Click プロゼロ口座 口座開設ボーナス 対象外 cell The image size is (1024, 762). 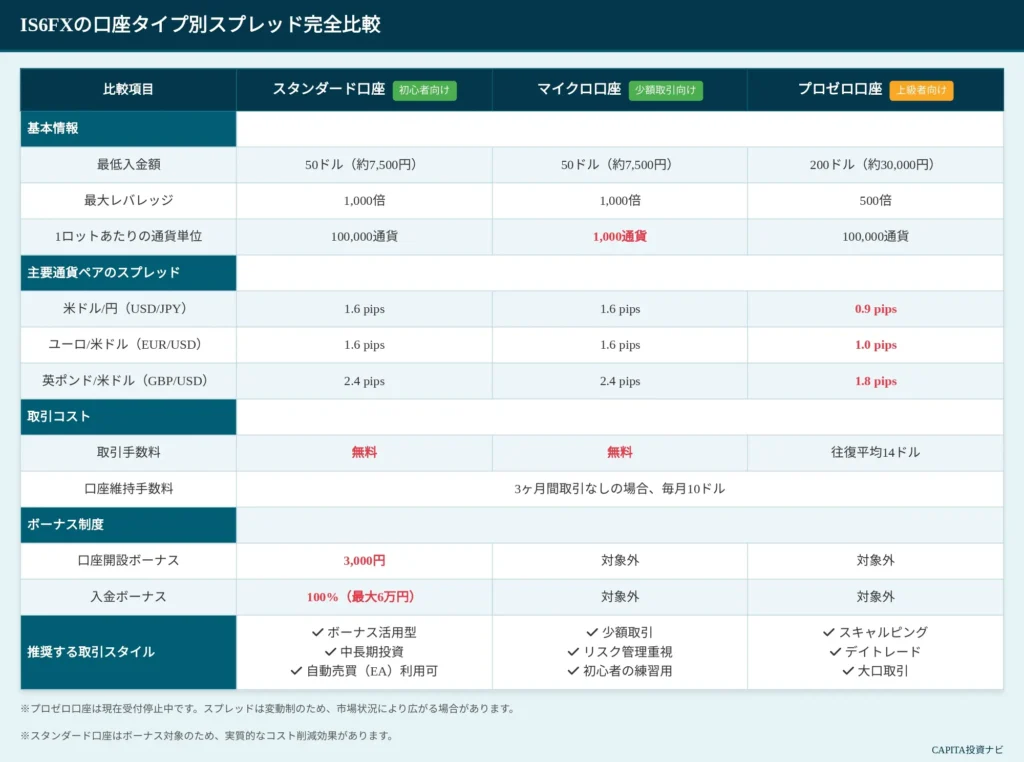(875, 560)
